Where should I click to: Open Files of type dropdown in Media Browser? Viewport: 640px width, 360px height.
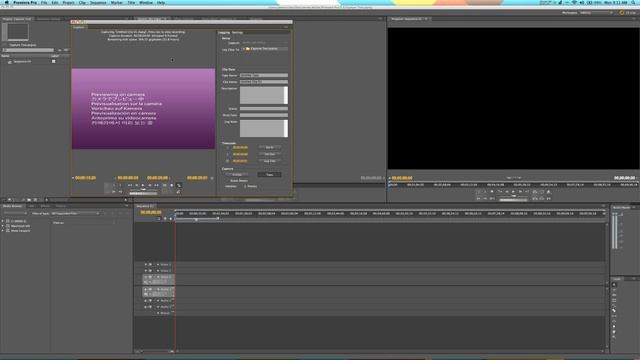tap(76, 213)
